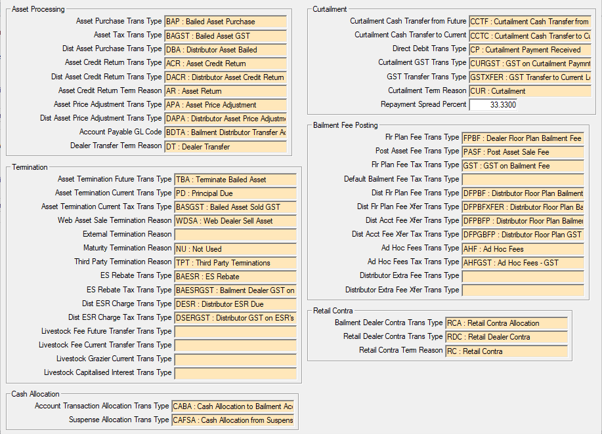Click the Asset Price Adjustment Trans Type field

coord(225,105)
